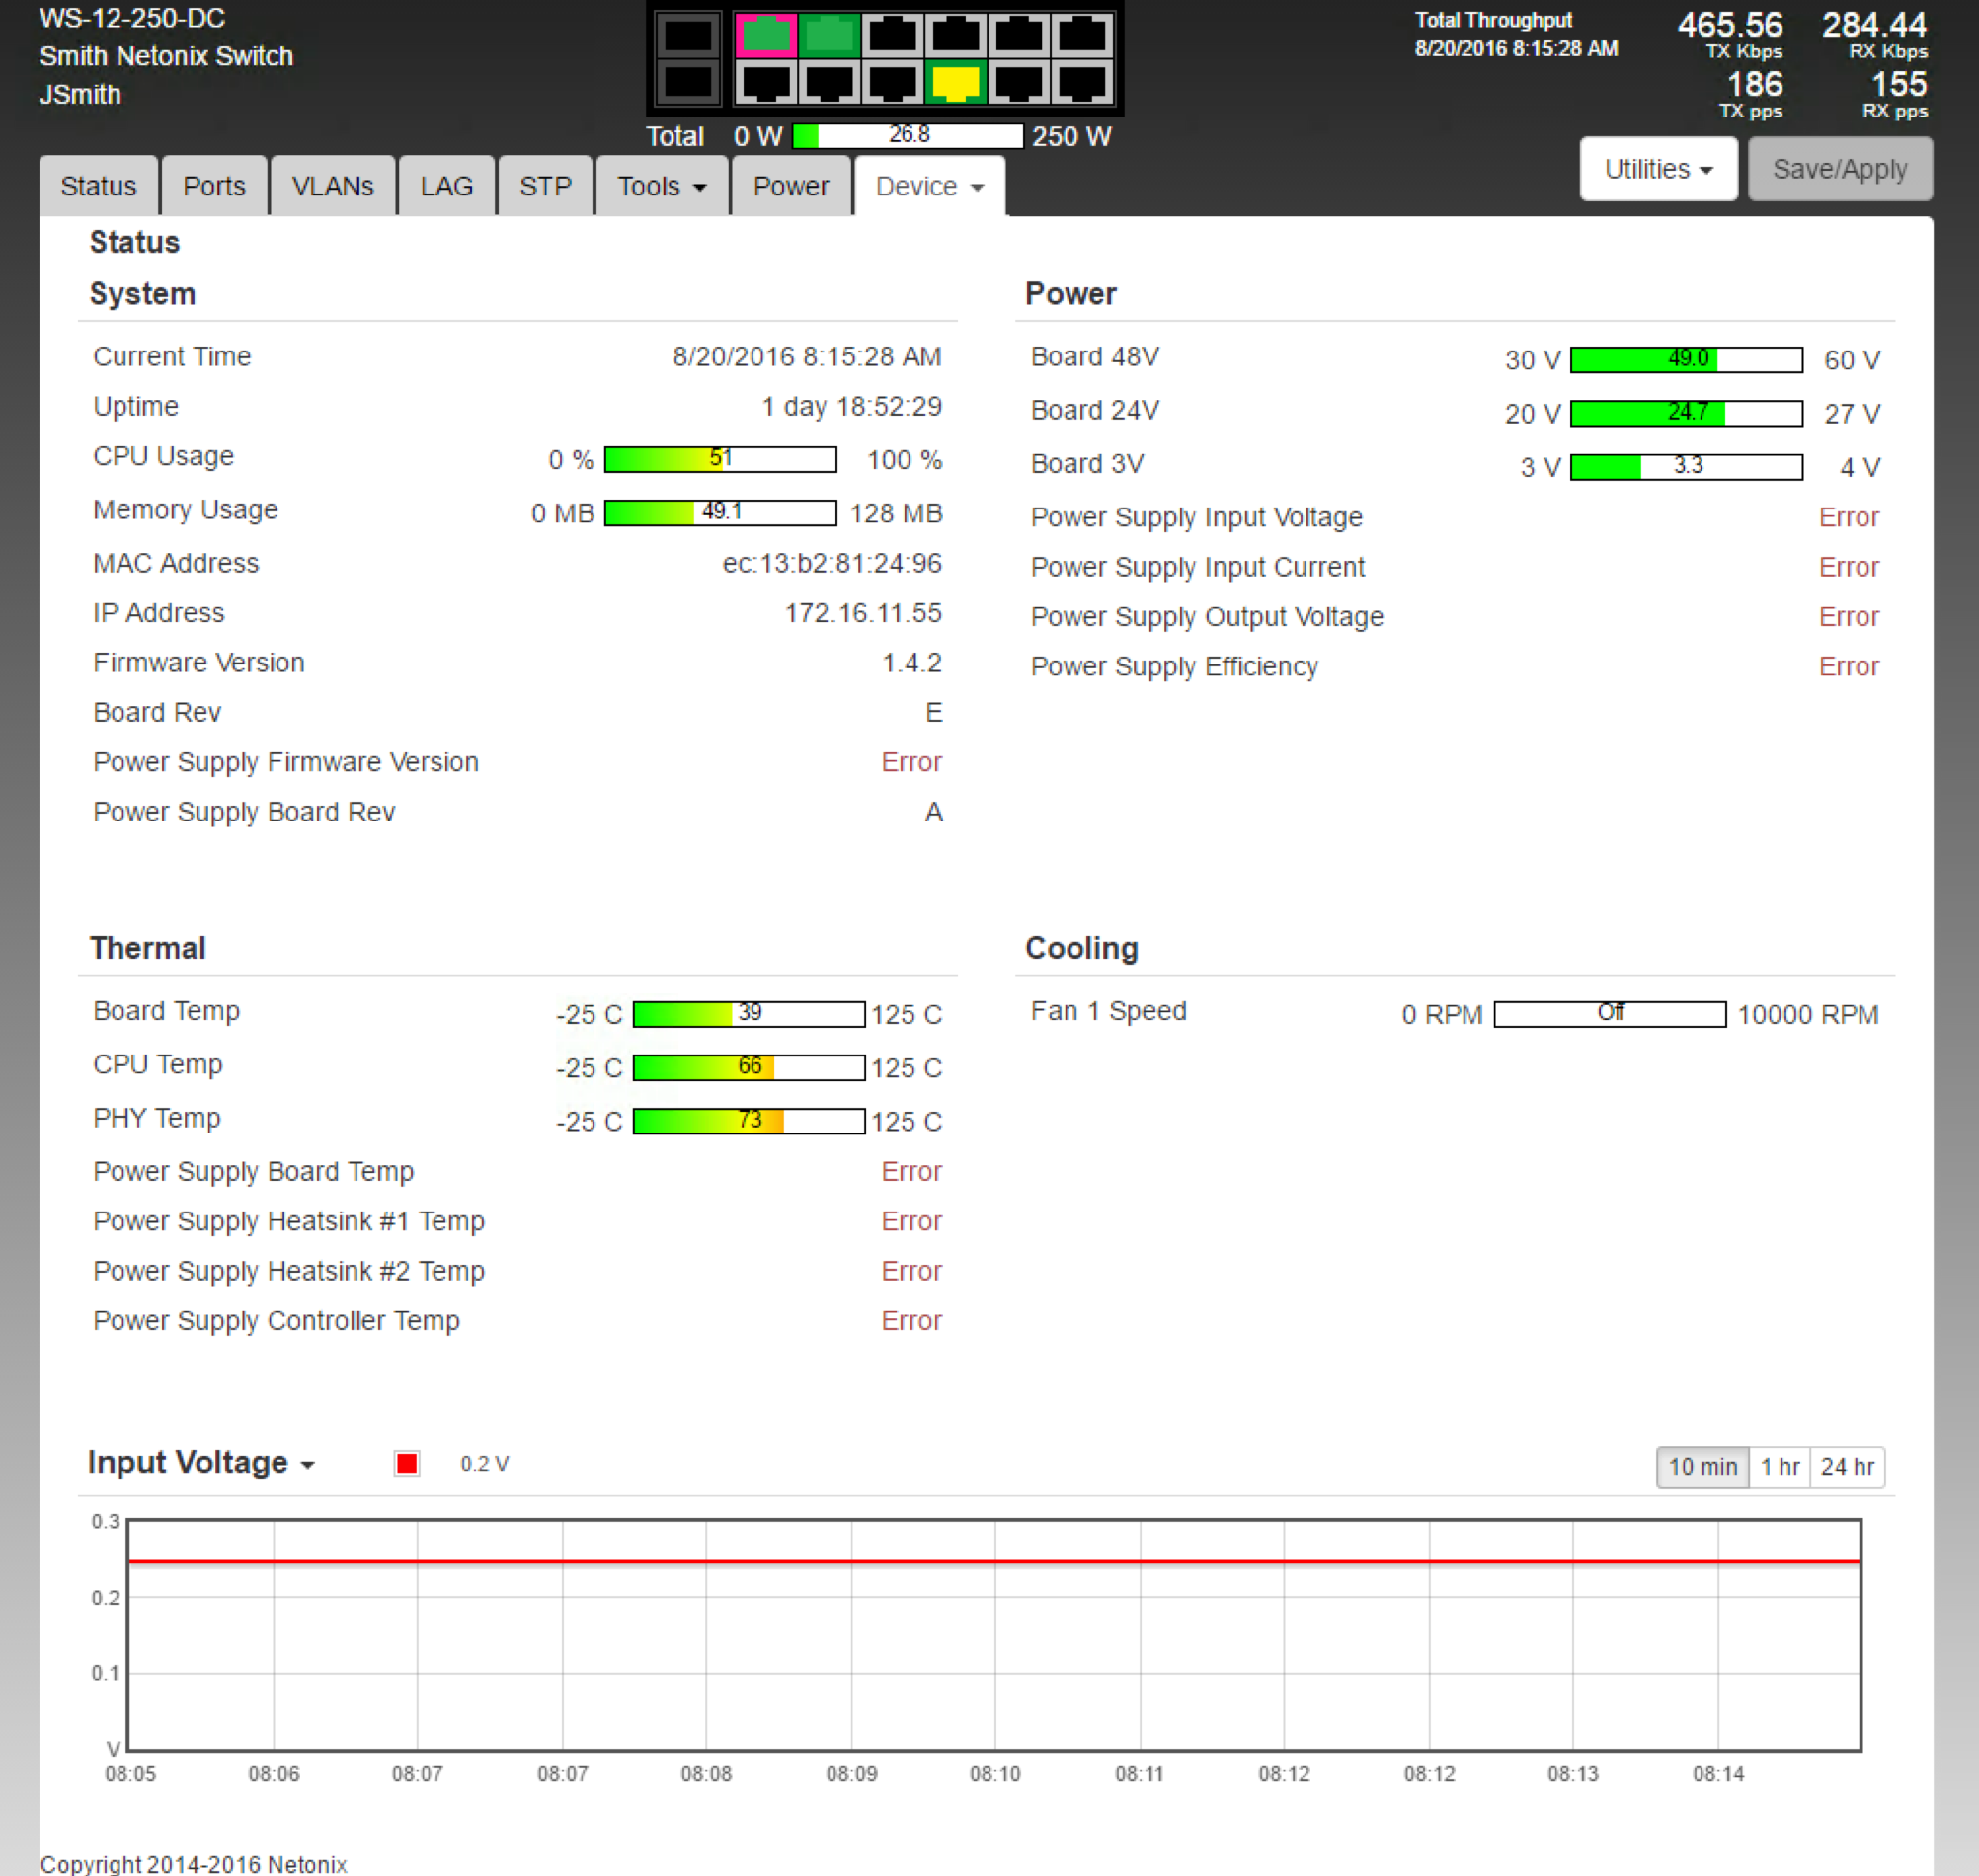Expand the Utilities dropdown
The image size is (1979, 1876).
1657,169
